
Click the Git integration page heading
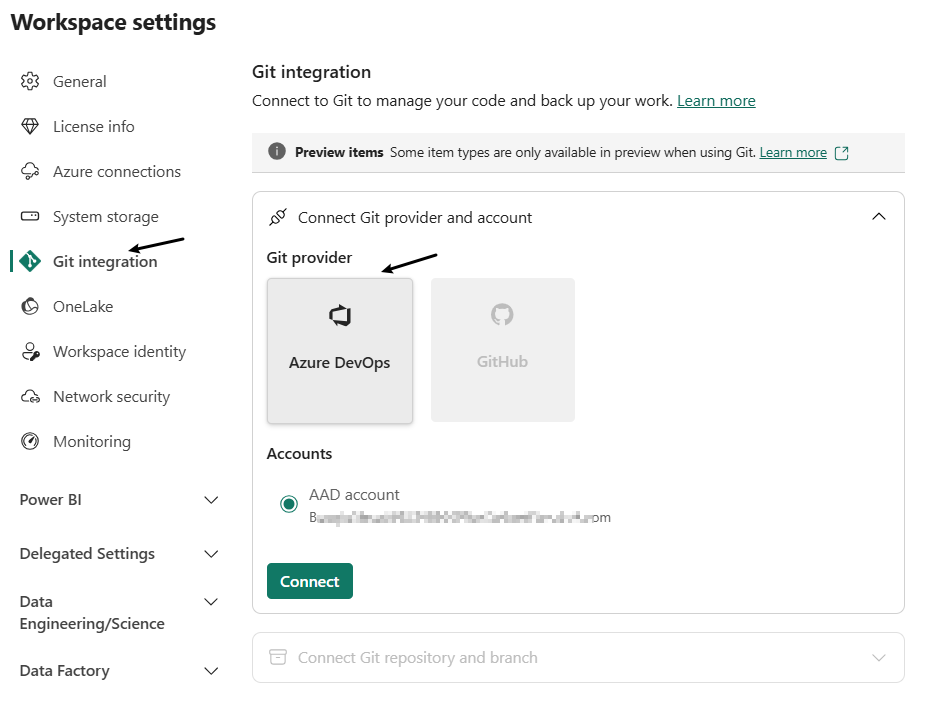click(x=311, y=72)
